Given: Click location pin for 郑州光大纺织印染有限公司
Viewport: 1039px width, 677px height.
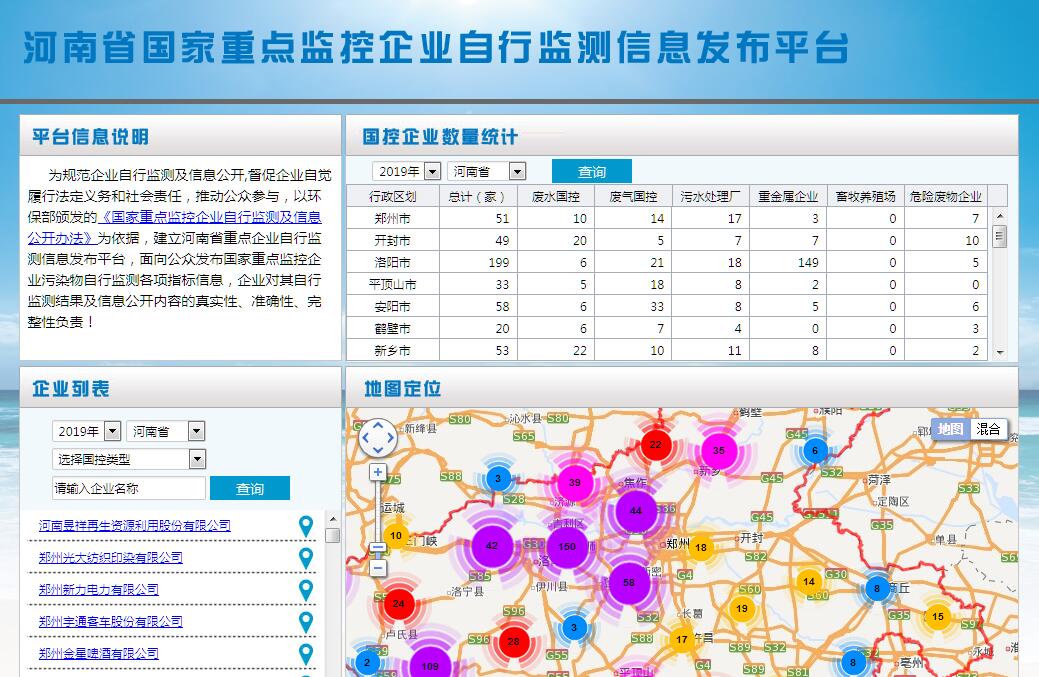Looking at the screenshot, I should coord(306,558).
